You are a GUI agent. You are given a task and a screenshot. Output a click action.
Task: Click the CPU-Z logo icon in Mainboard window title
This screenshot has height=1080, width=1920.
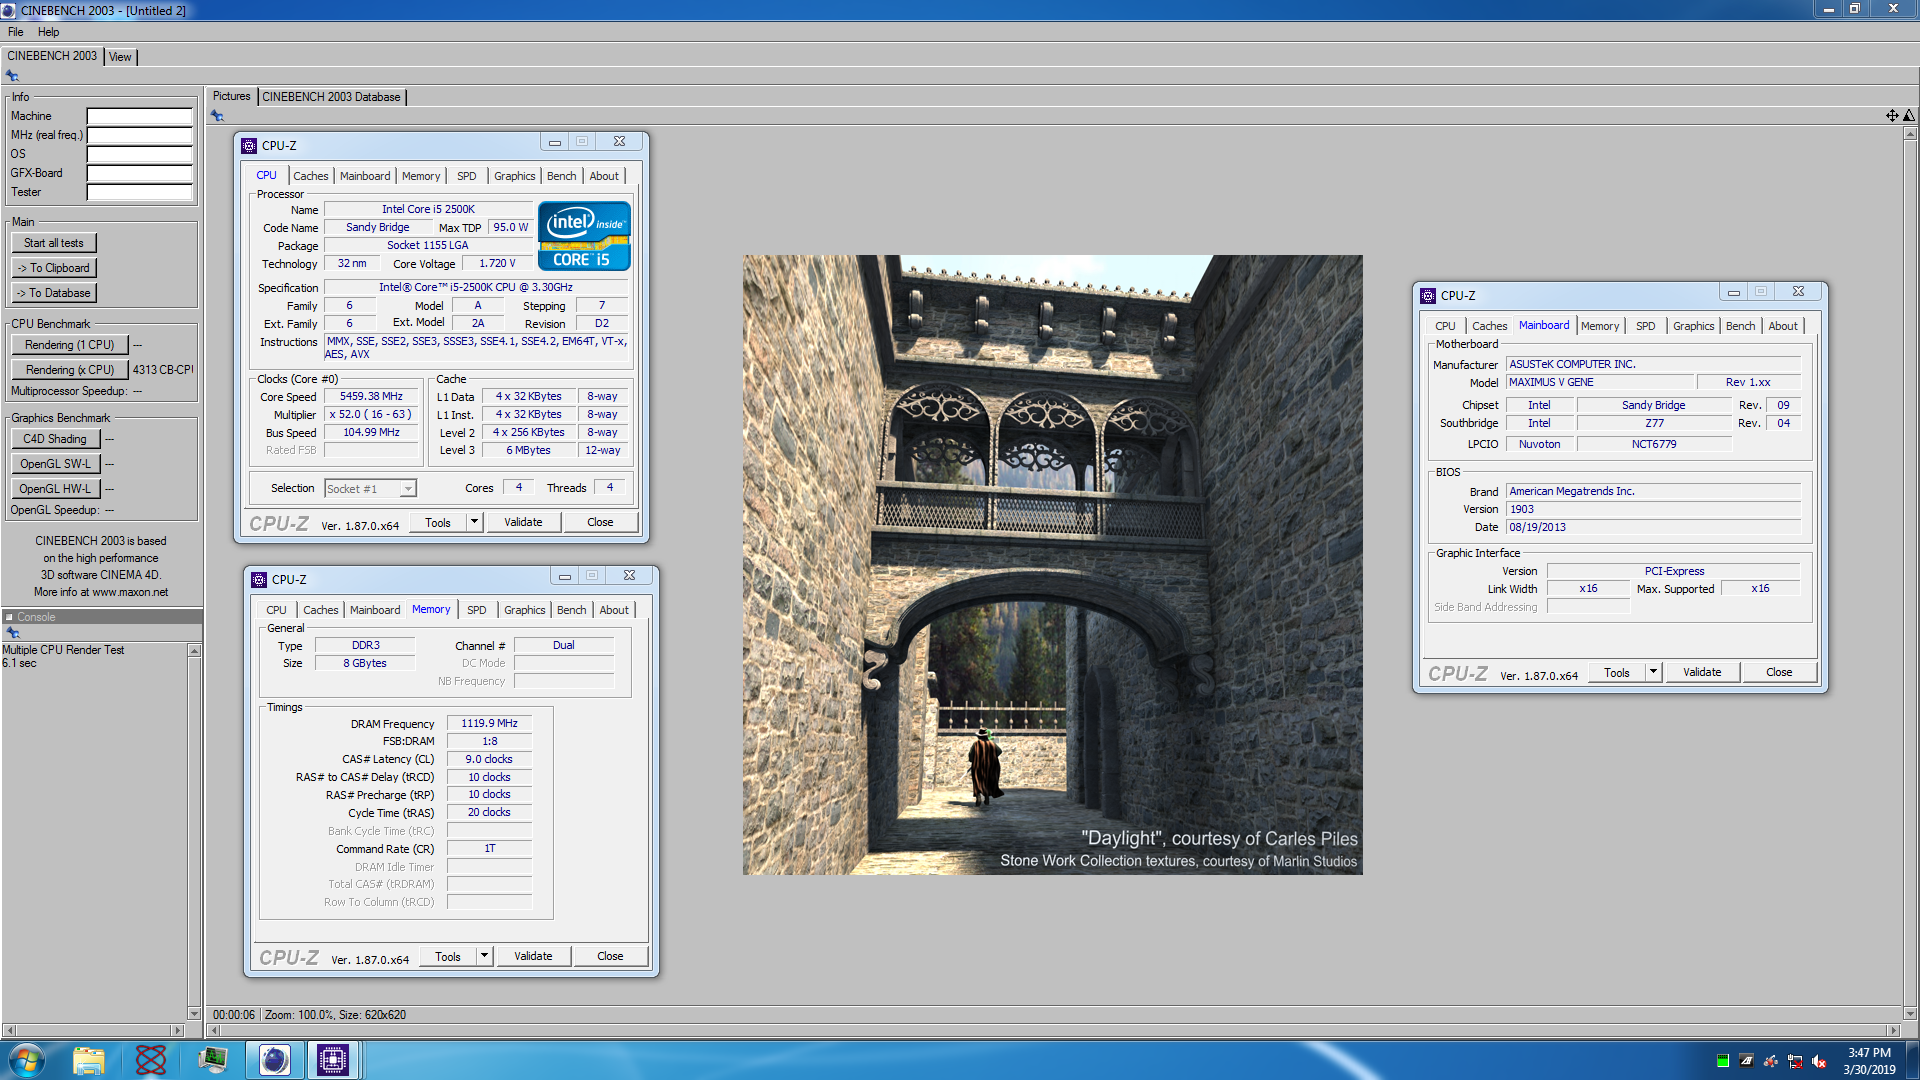(x=1428, y=295)
